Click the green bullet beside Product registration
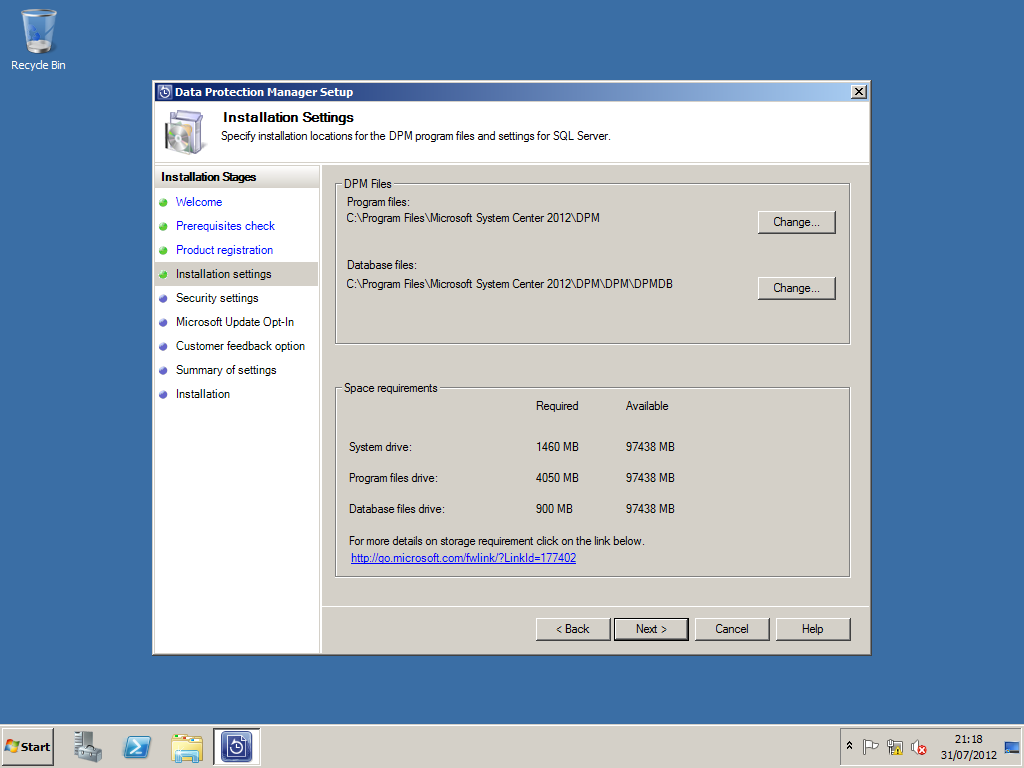Image resolution: width=1024 pixels, height=768 pixels. [x=163, y=251]
